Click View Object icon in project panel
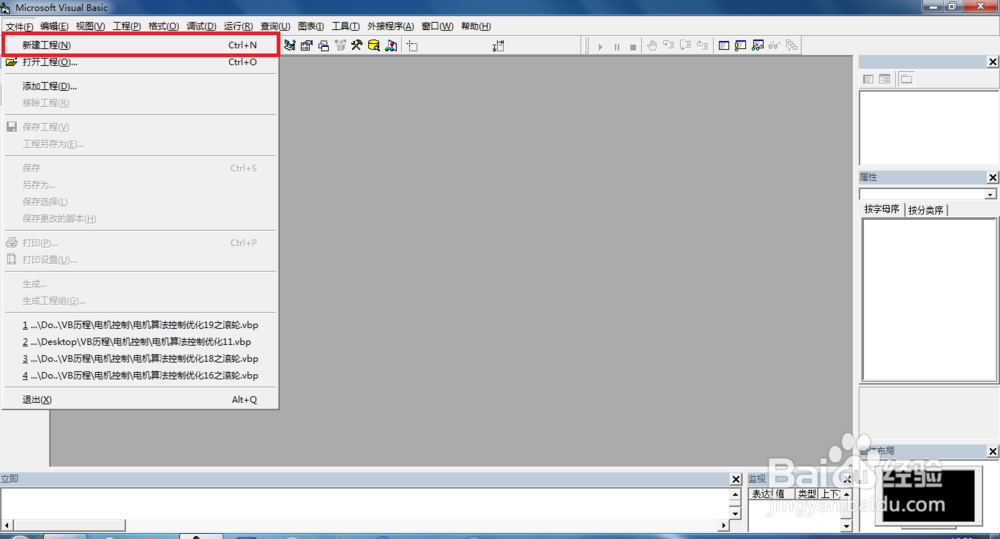Viewport: 1000px width, 539px height. [x=885, y=79]
